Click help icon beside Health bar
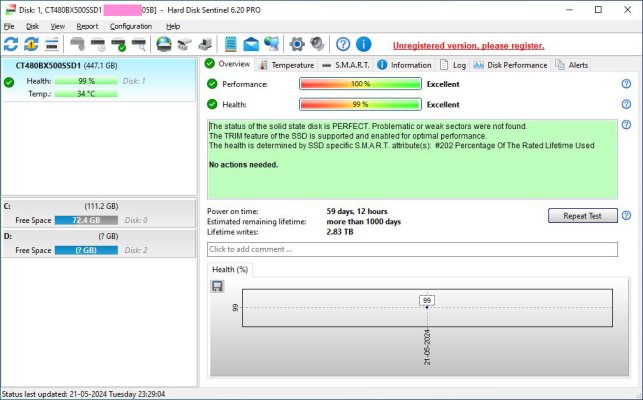This screenshot has height=400, width=643. tap(626, 104)
